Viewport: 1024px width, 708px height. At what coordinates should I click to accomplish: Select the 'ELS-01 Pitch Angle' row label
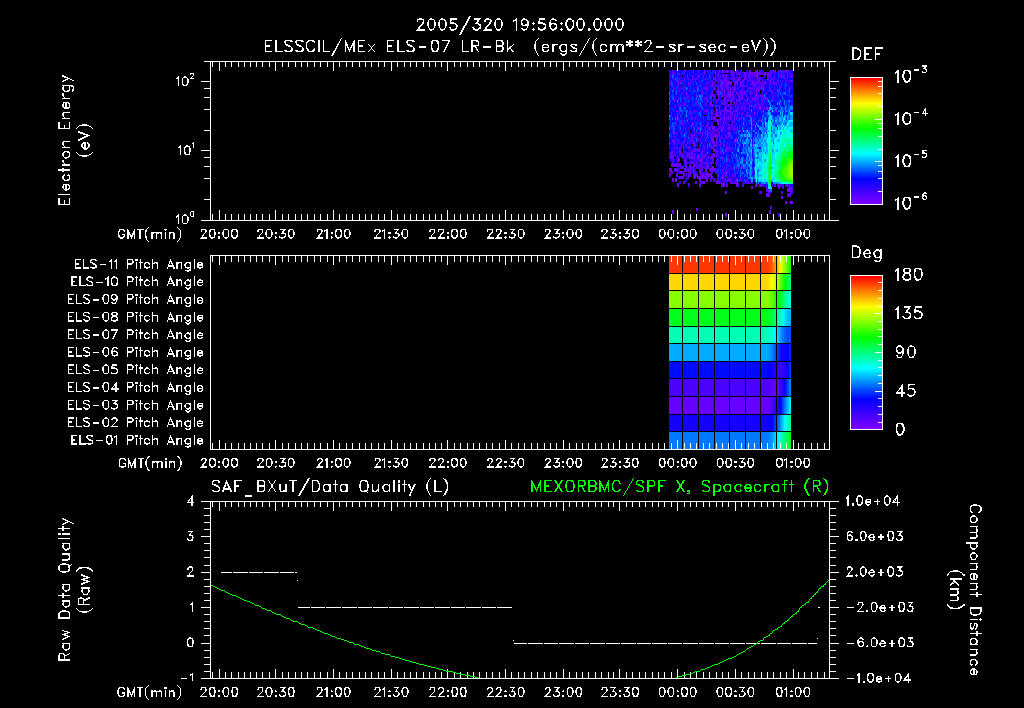pos(137,440)
